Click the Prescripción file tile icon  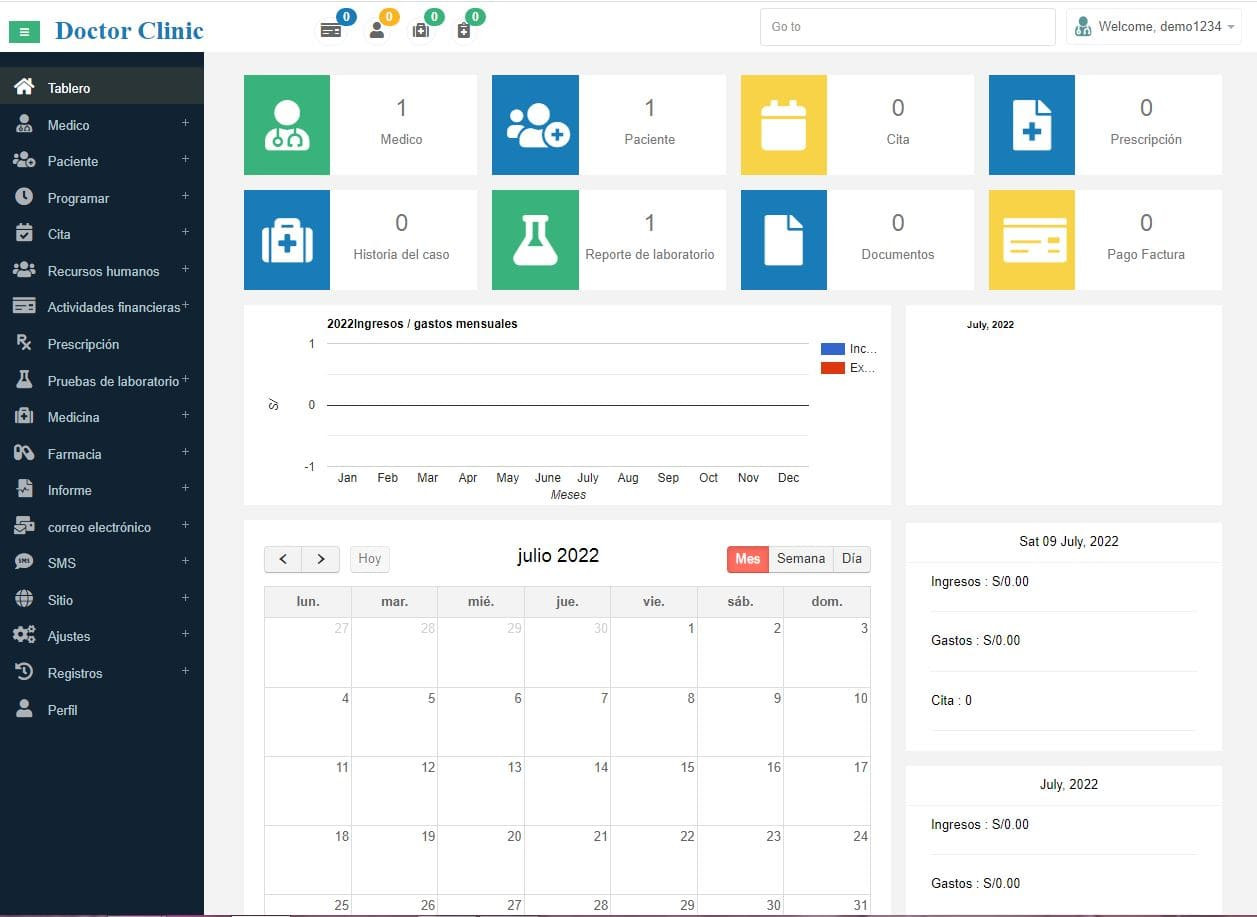click(x=1031, y=125)
